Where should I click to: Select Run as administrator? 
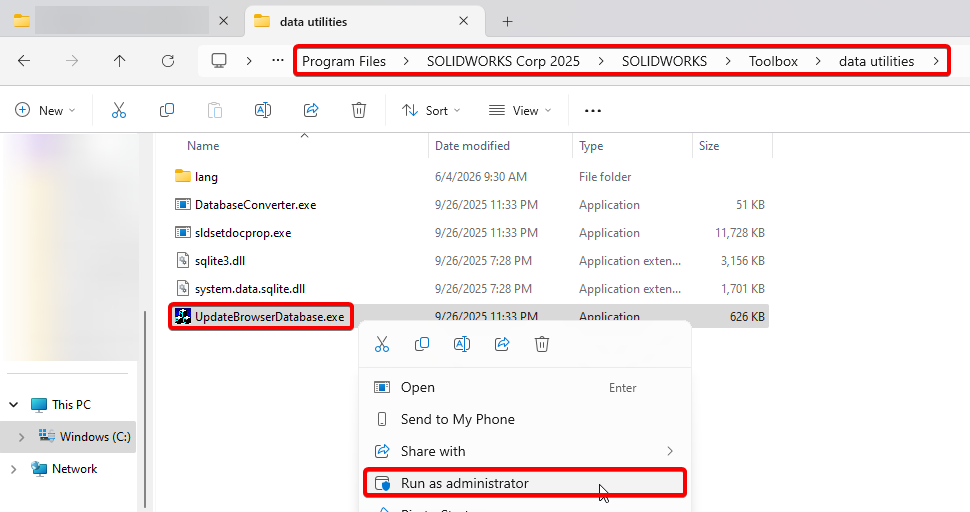525,483
